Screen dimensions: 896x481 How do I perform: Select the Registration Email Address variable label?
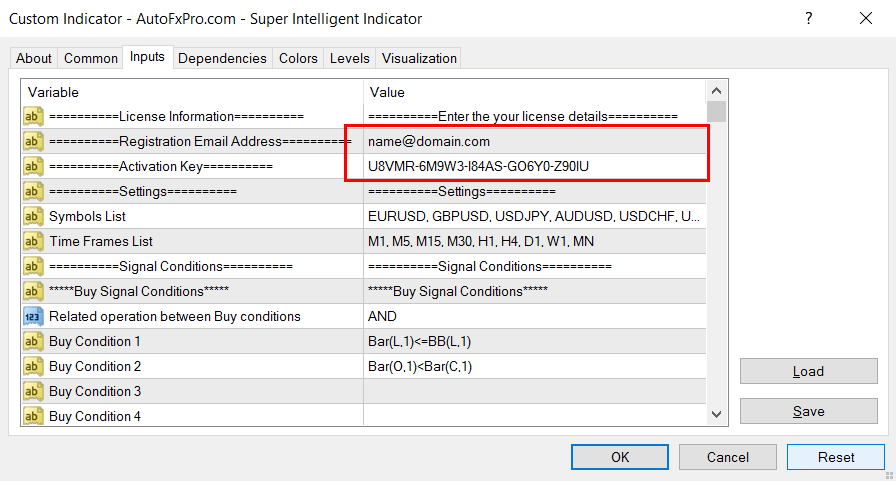(201, 142)
